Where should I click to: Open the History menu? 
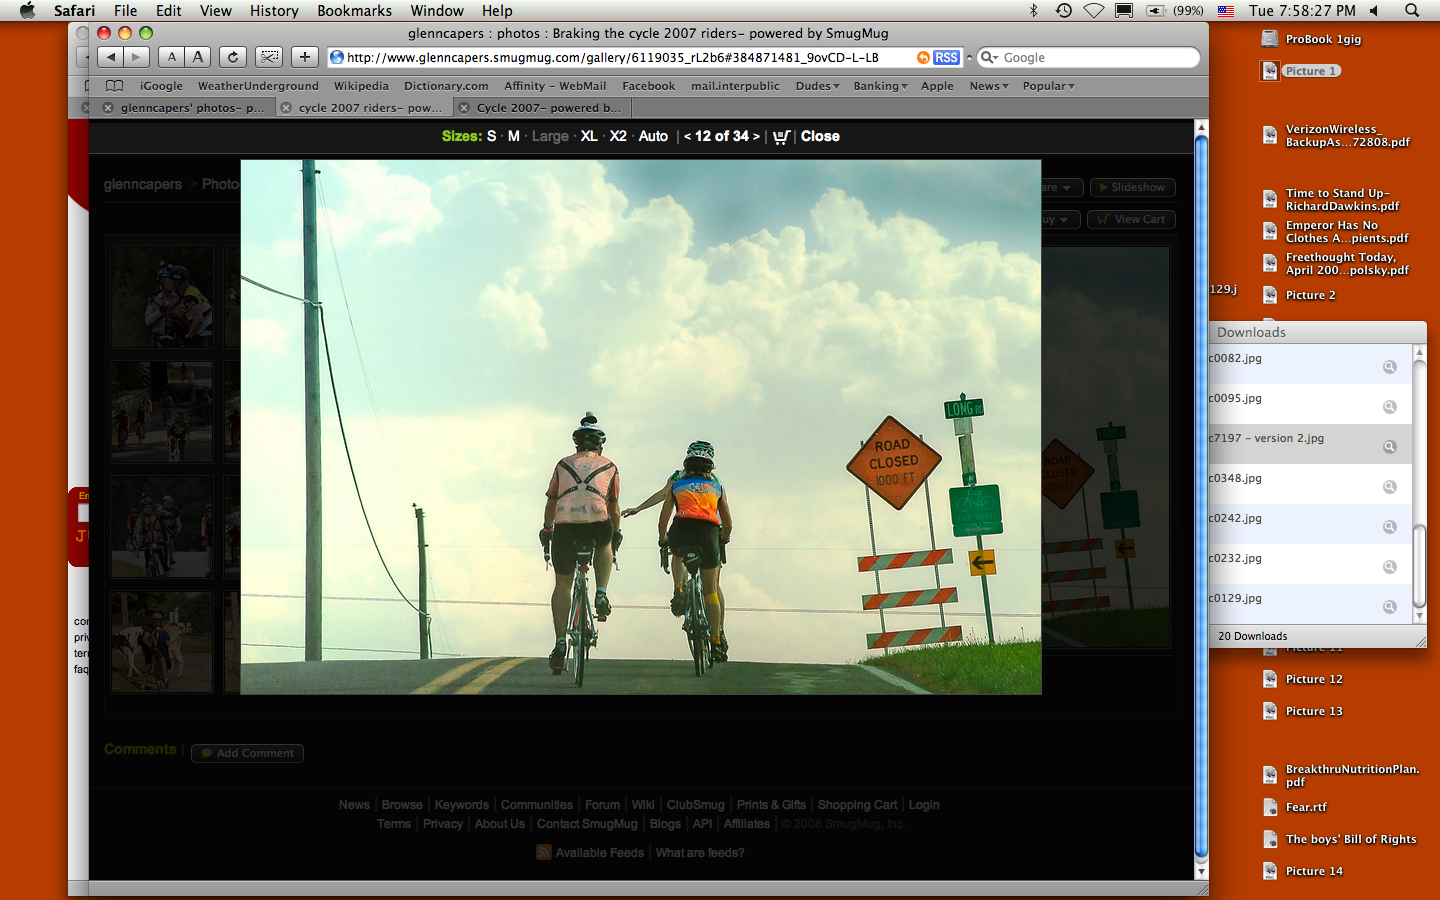(274, 10)
